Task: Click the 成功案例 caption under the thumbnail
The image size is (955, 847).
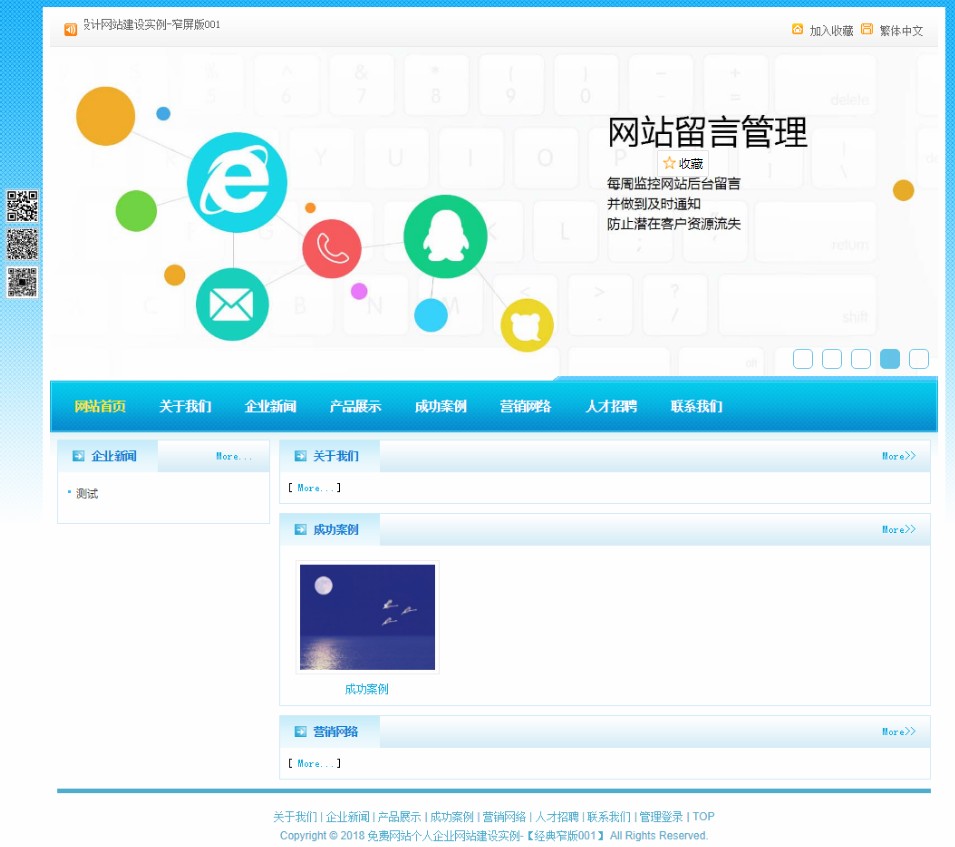Action: [367, 689]
